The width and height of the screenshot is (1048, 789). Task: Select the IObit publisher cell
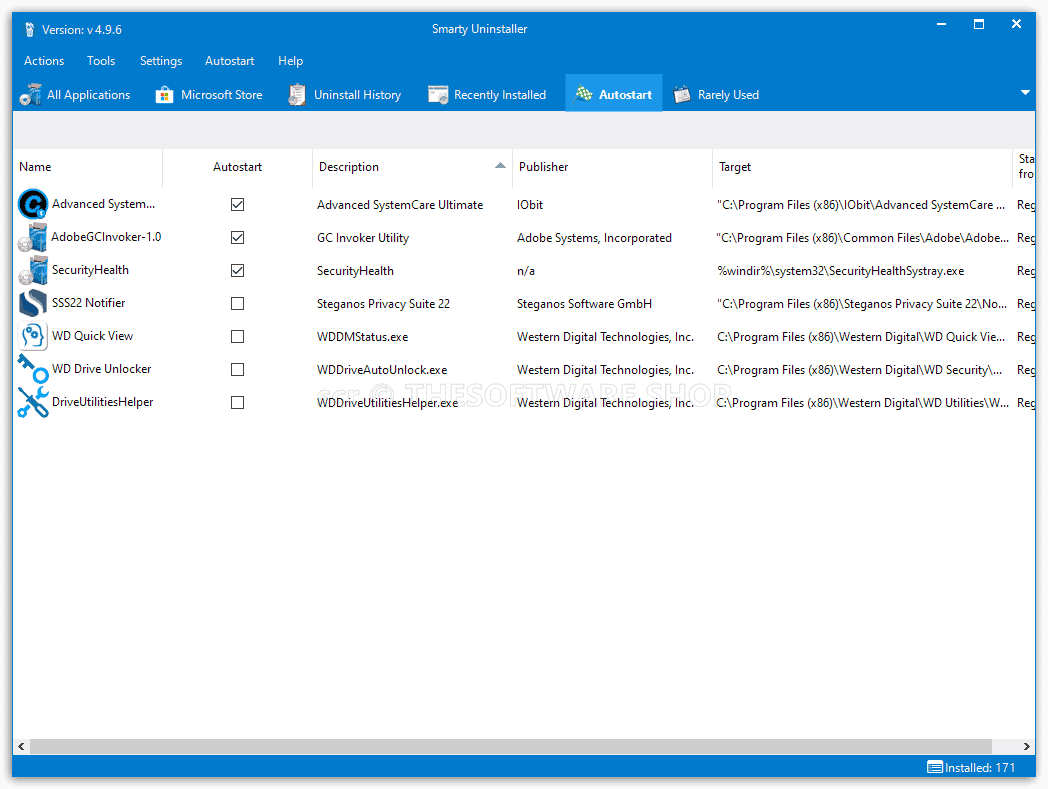530,205
